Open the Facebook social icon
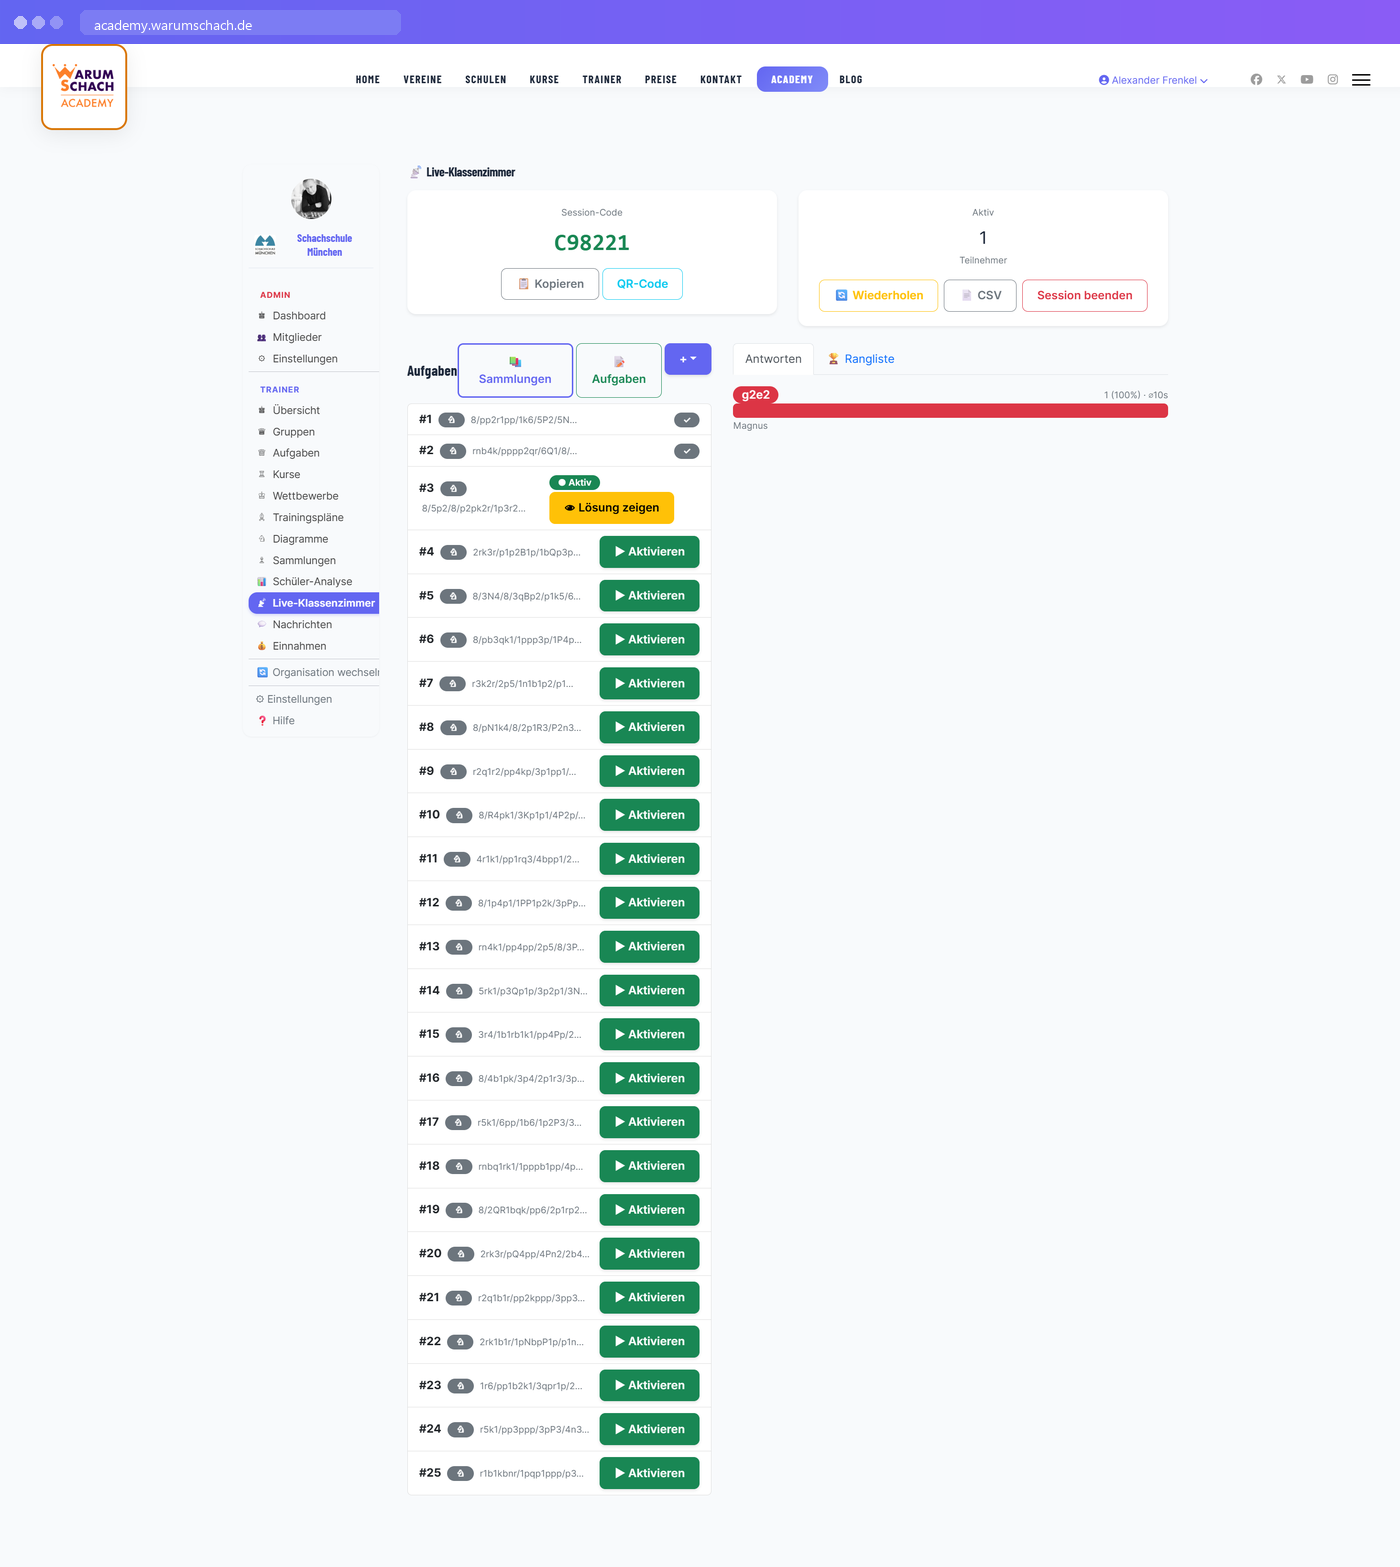This screenshot has height=1567, width=1400. click(1256, 80)
